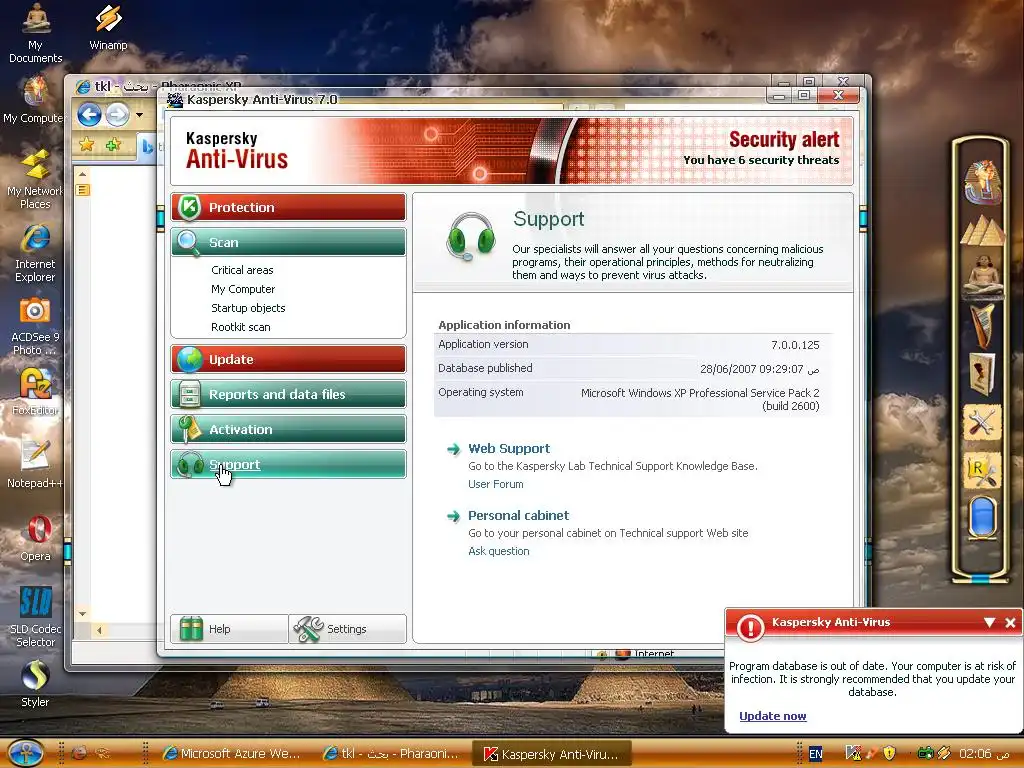This screenshot has width=1024, height=768.
Task: Click the Security alert banner text
Action: tap(784, 139)
